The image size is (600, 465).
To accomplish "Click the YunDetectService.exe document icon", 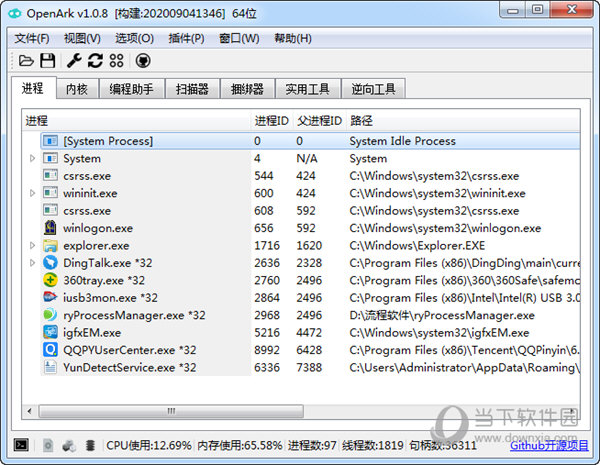I will pos(50,367).
